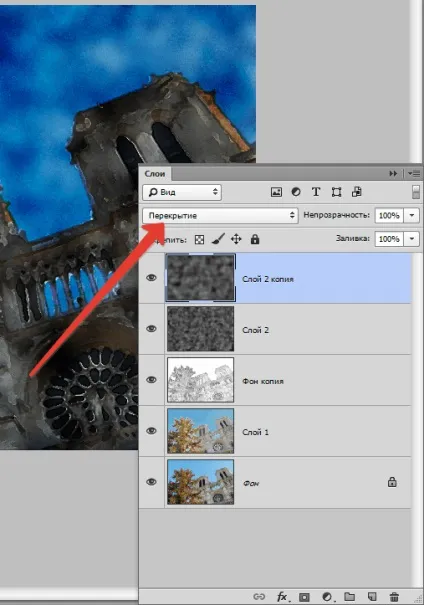Add layer style via fx icon
The width and height of the screenshot is (424, 605).
[x=282, y=597]
